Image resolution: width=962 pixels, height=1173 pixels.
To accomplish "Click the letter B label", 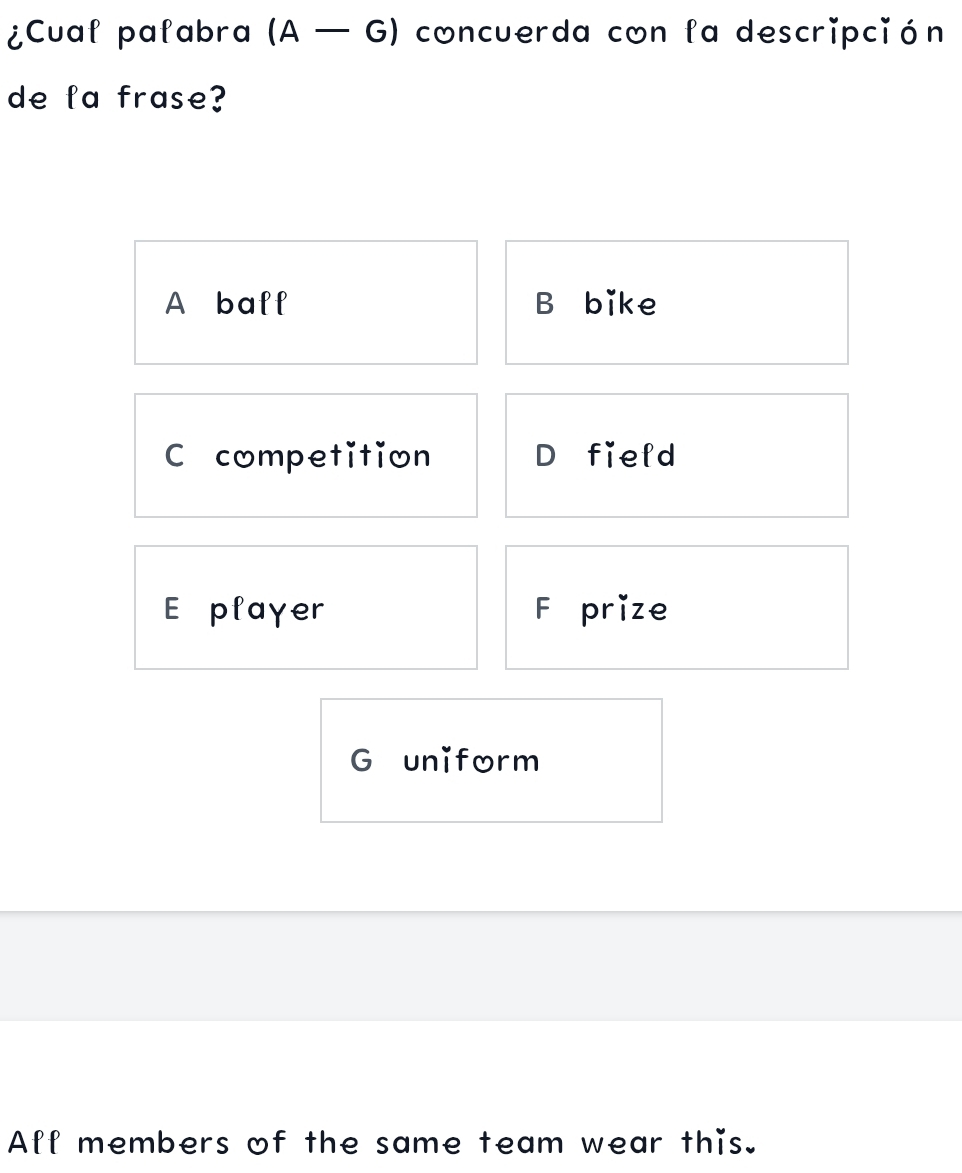I will pyautogui.click(x=545, y=303).
